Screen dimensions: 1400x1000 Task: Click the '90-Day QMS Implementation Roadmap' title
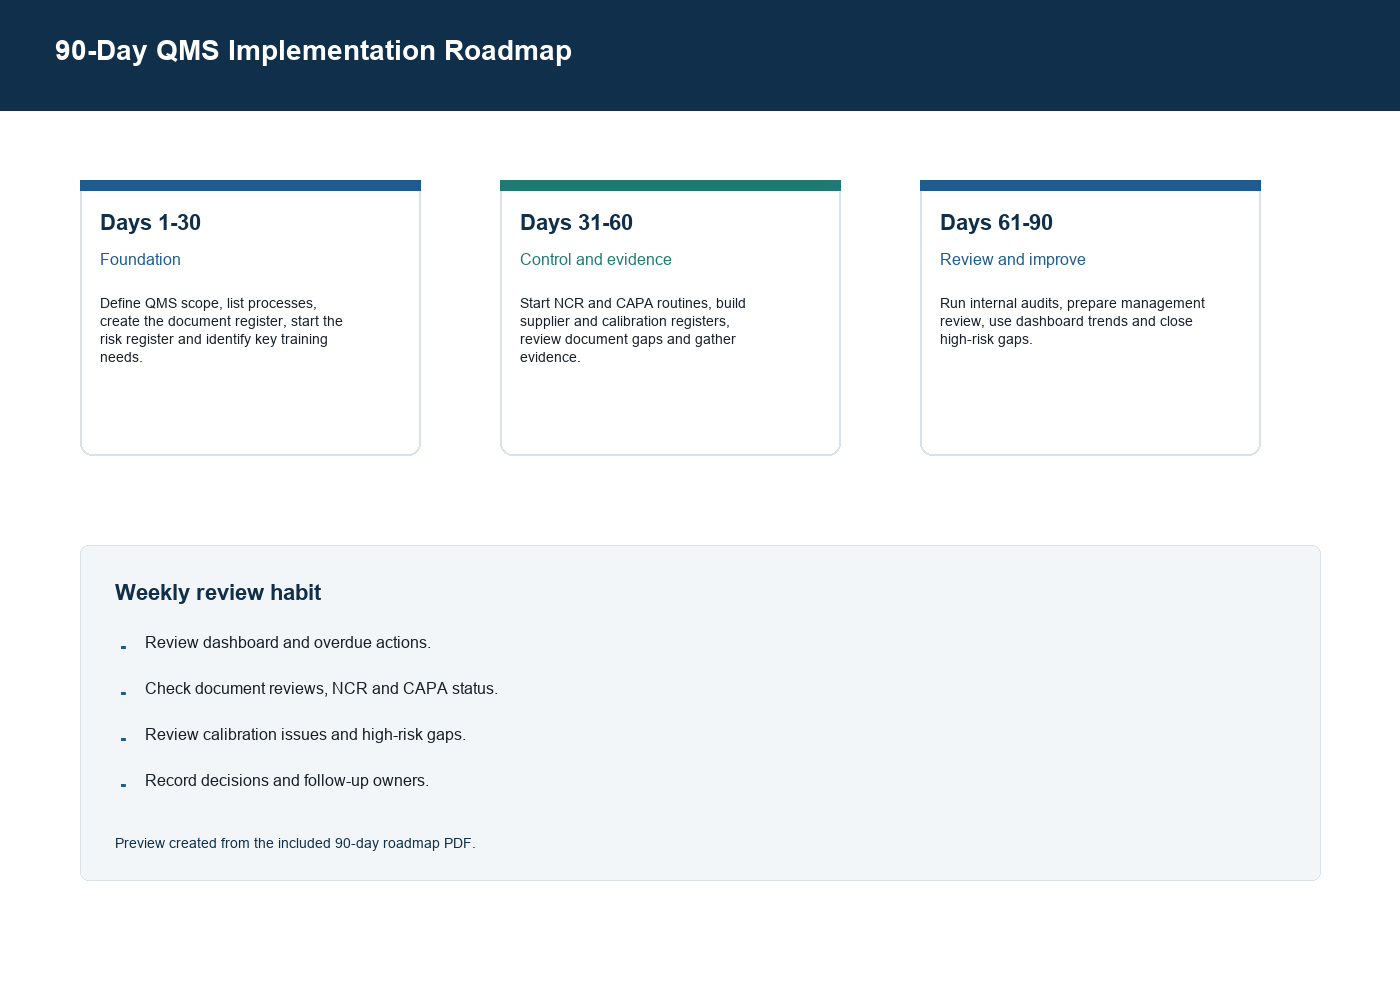coord(313,51)
